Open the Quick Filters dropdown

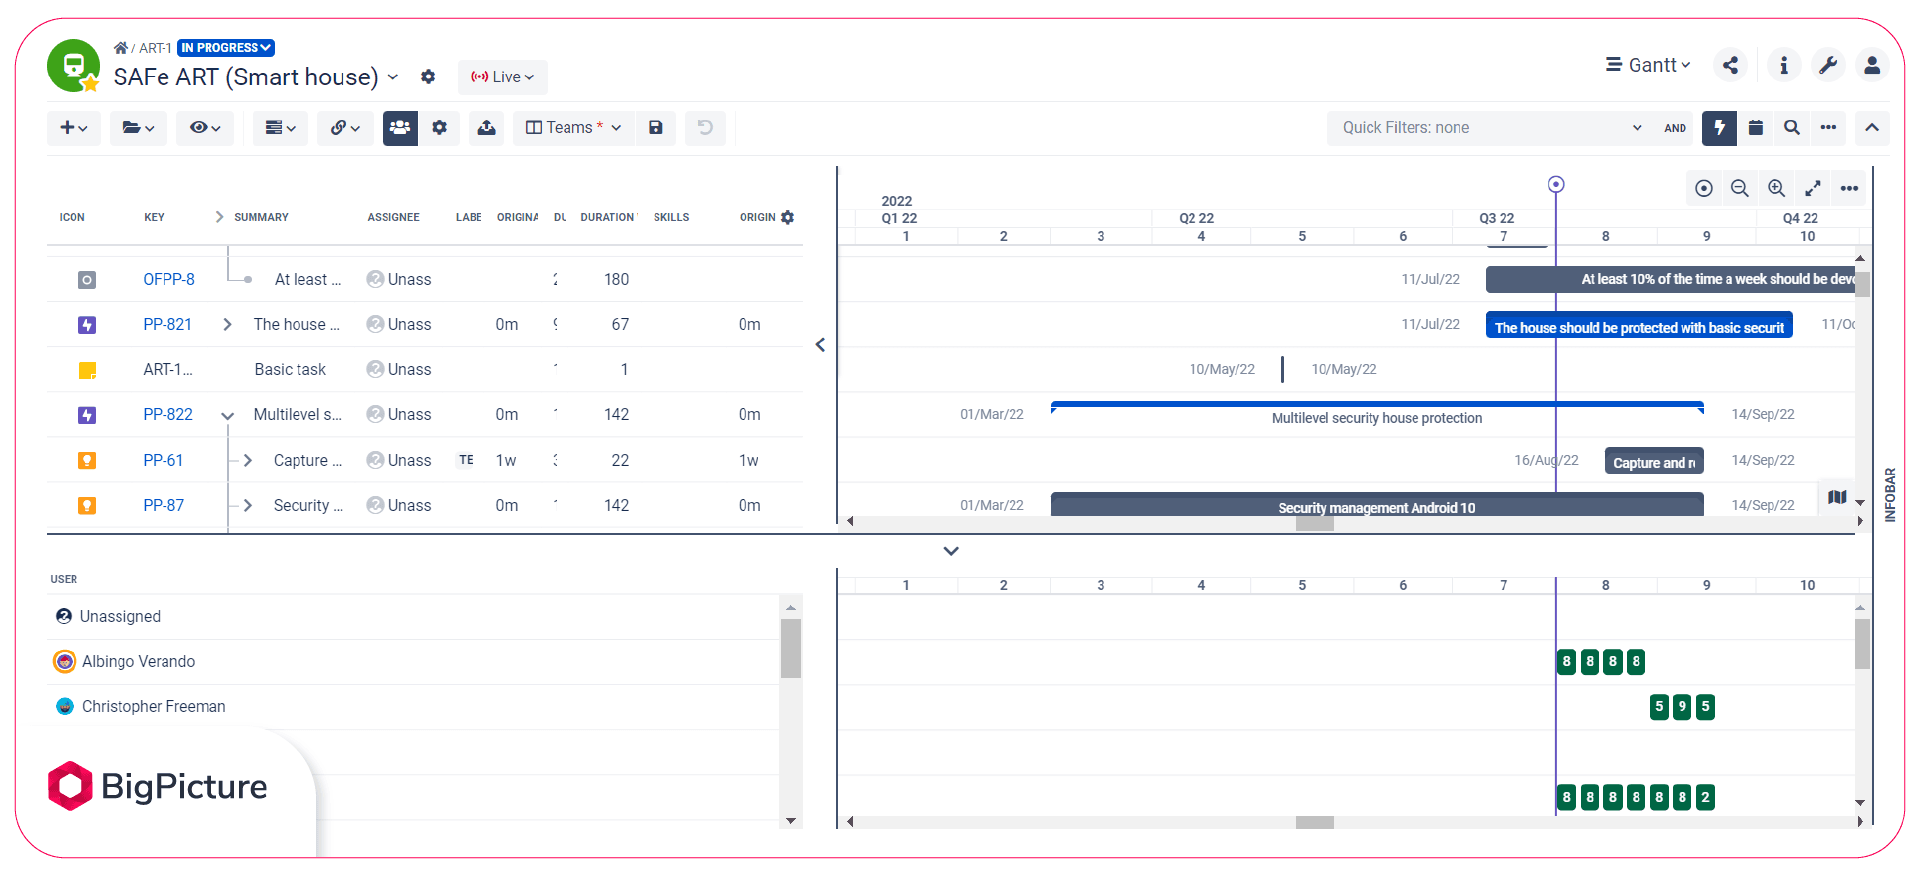click(x=1490, y=128)
